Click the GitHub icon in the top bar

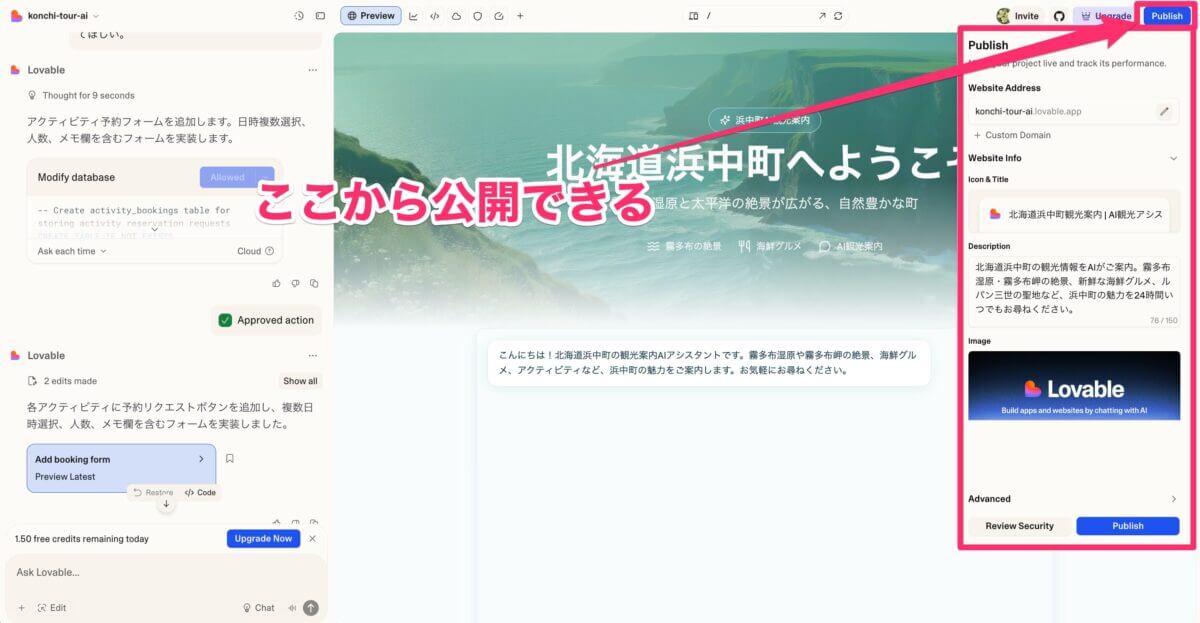pos(1059,16)
